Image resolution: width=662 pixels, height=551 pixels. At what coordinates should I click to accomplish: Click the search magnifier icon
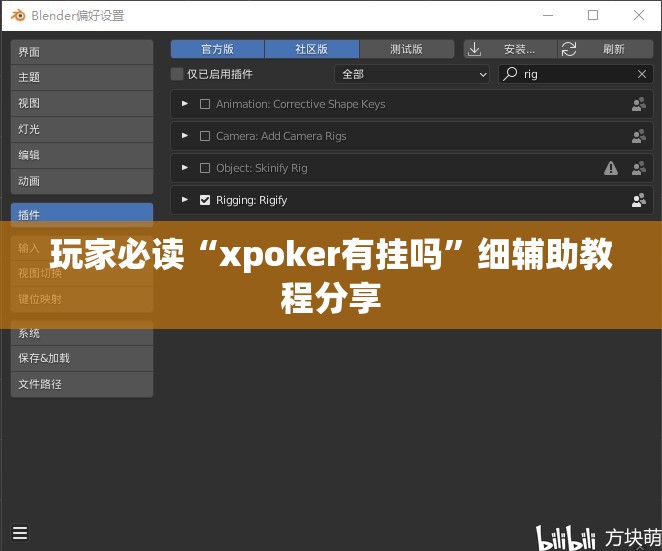(x=510, y=74)
